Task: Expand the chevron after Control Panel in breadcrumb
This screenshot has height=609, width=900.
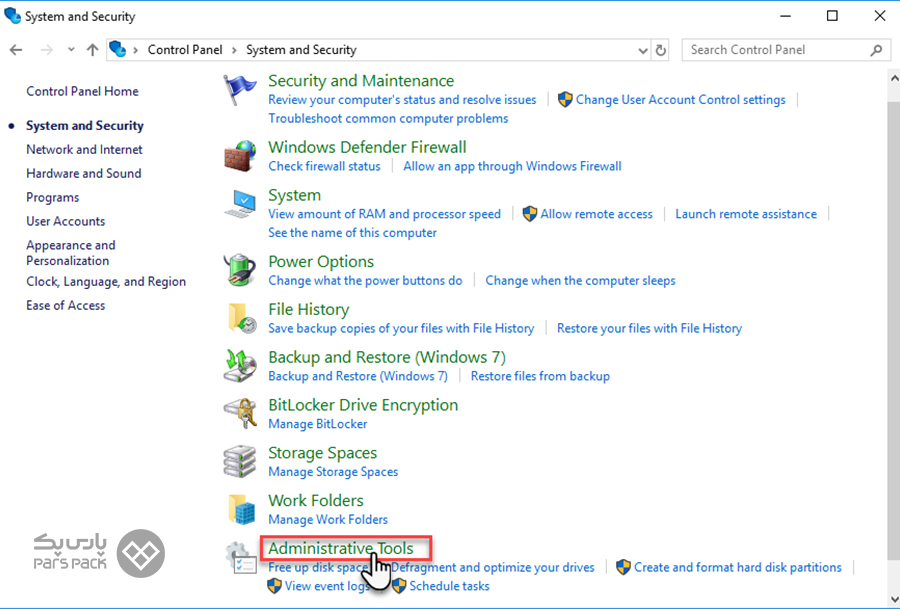Action: [x=234, y=51]
